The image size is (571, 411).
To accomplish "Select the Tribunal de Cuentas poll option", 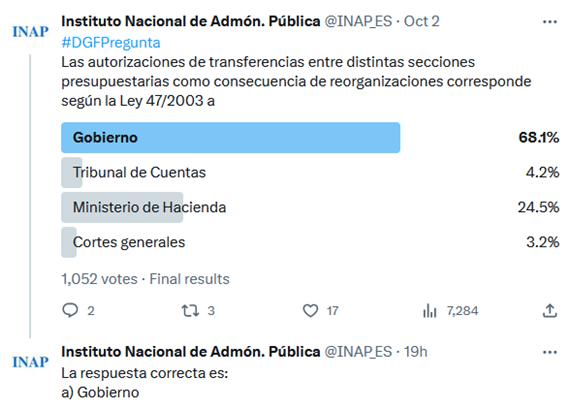I will point(310,172).
